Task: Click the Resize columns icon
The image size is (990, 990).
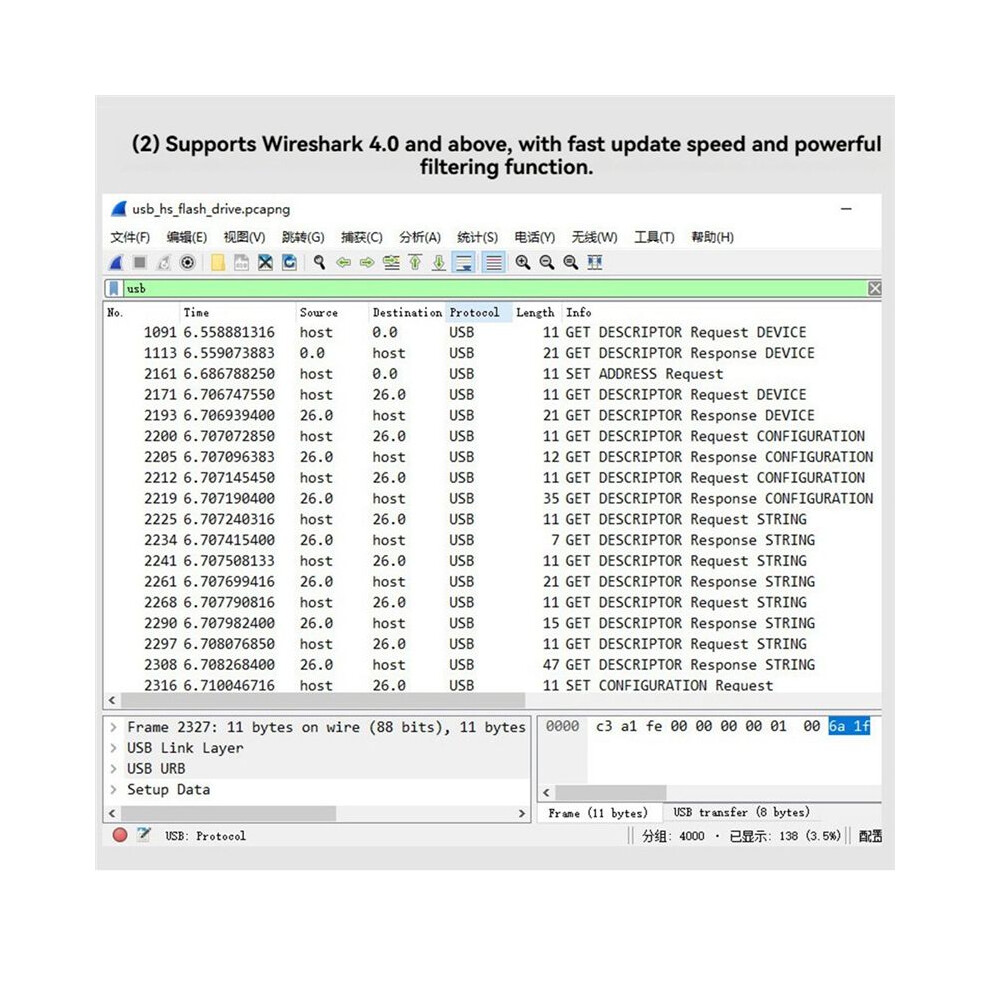Action: pyautogui.click(x=595, y=263)
